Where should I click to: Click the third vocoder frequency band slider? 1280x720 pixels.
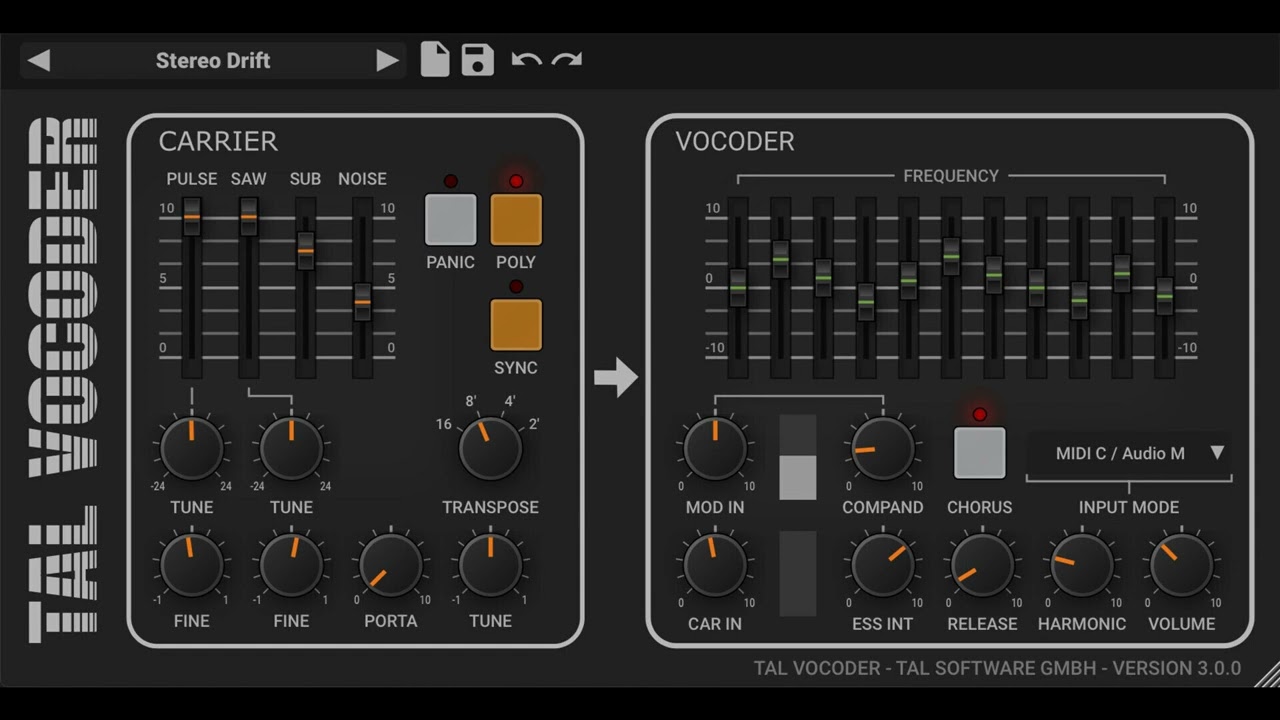823,277
